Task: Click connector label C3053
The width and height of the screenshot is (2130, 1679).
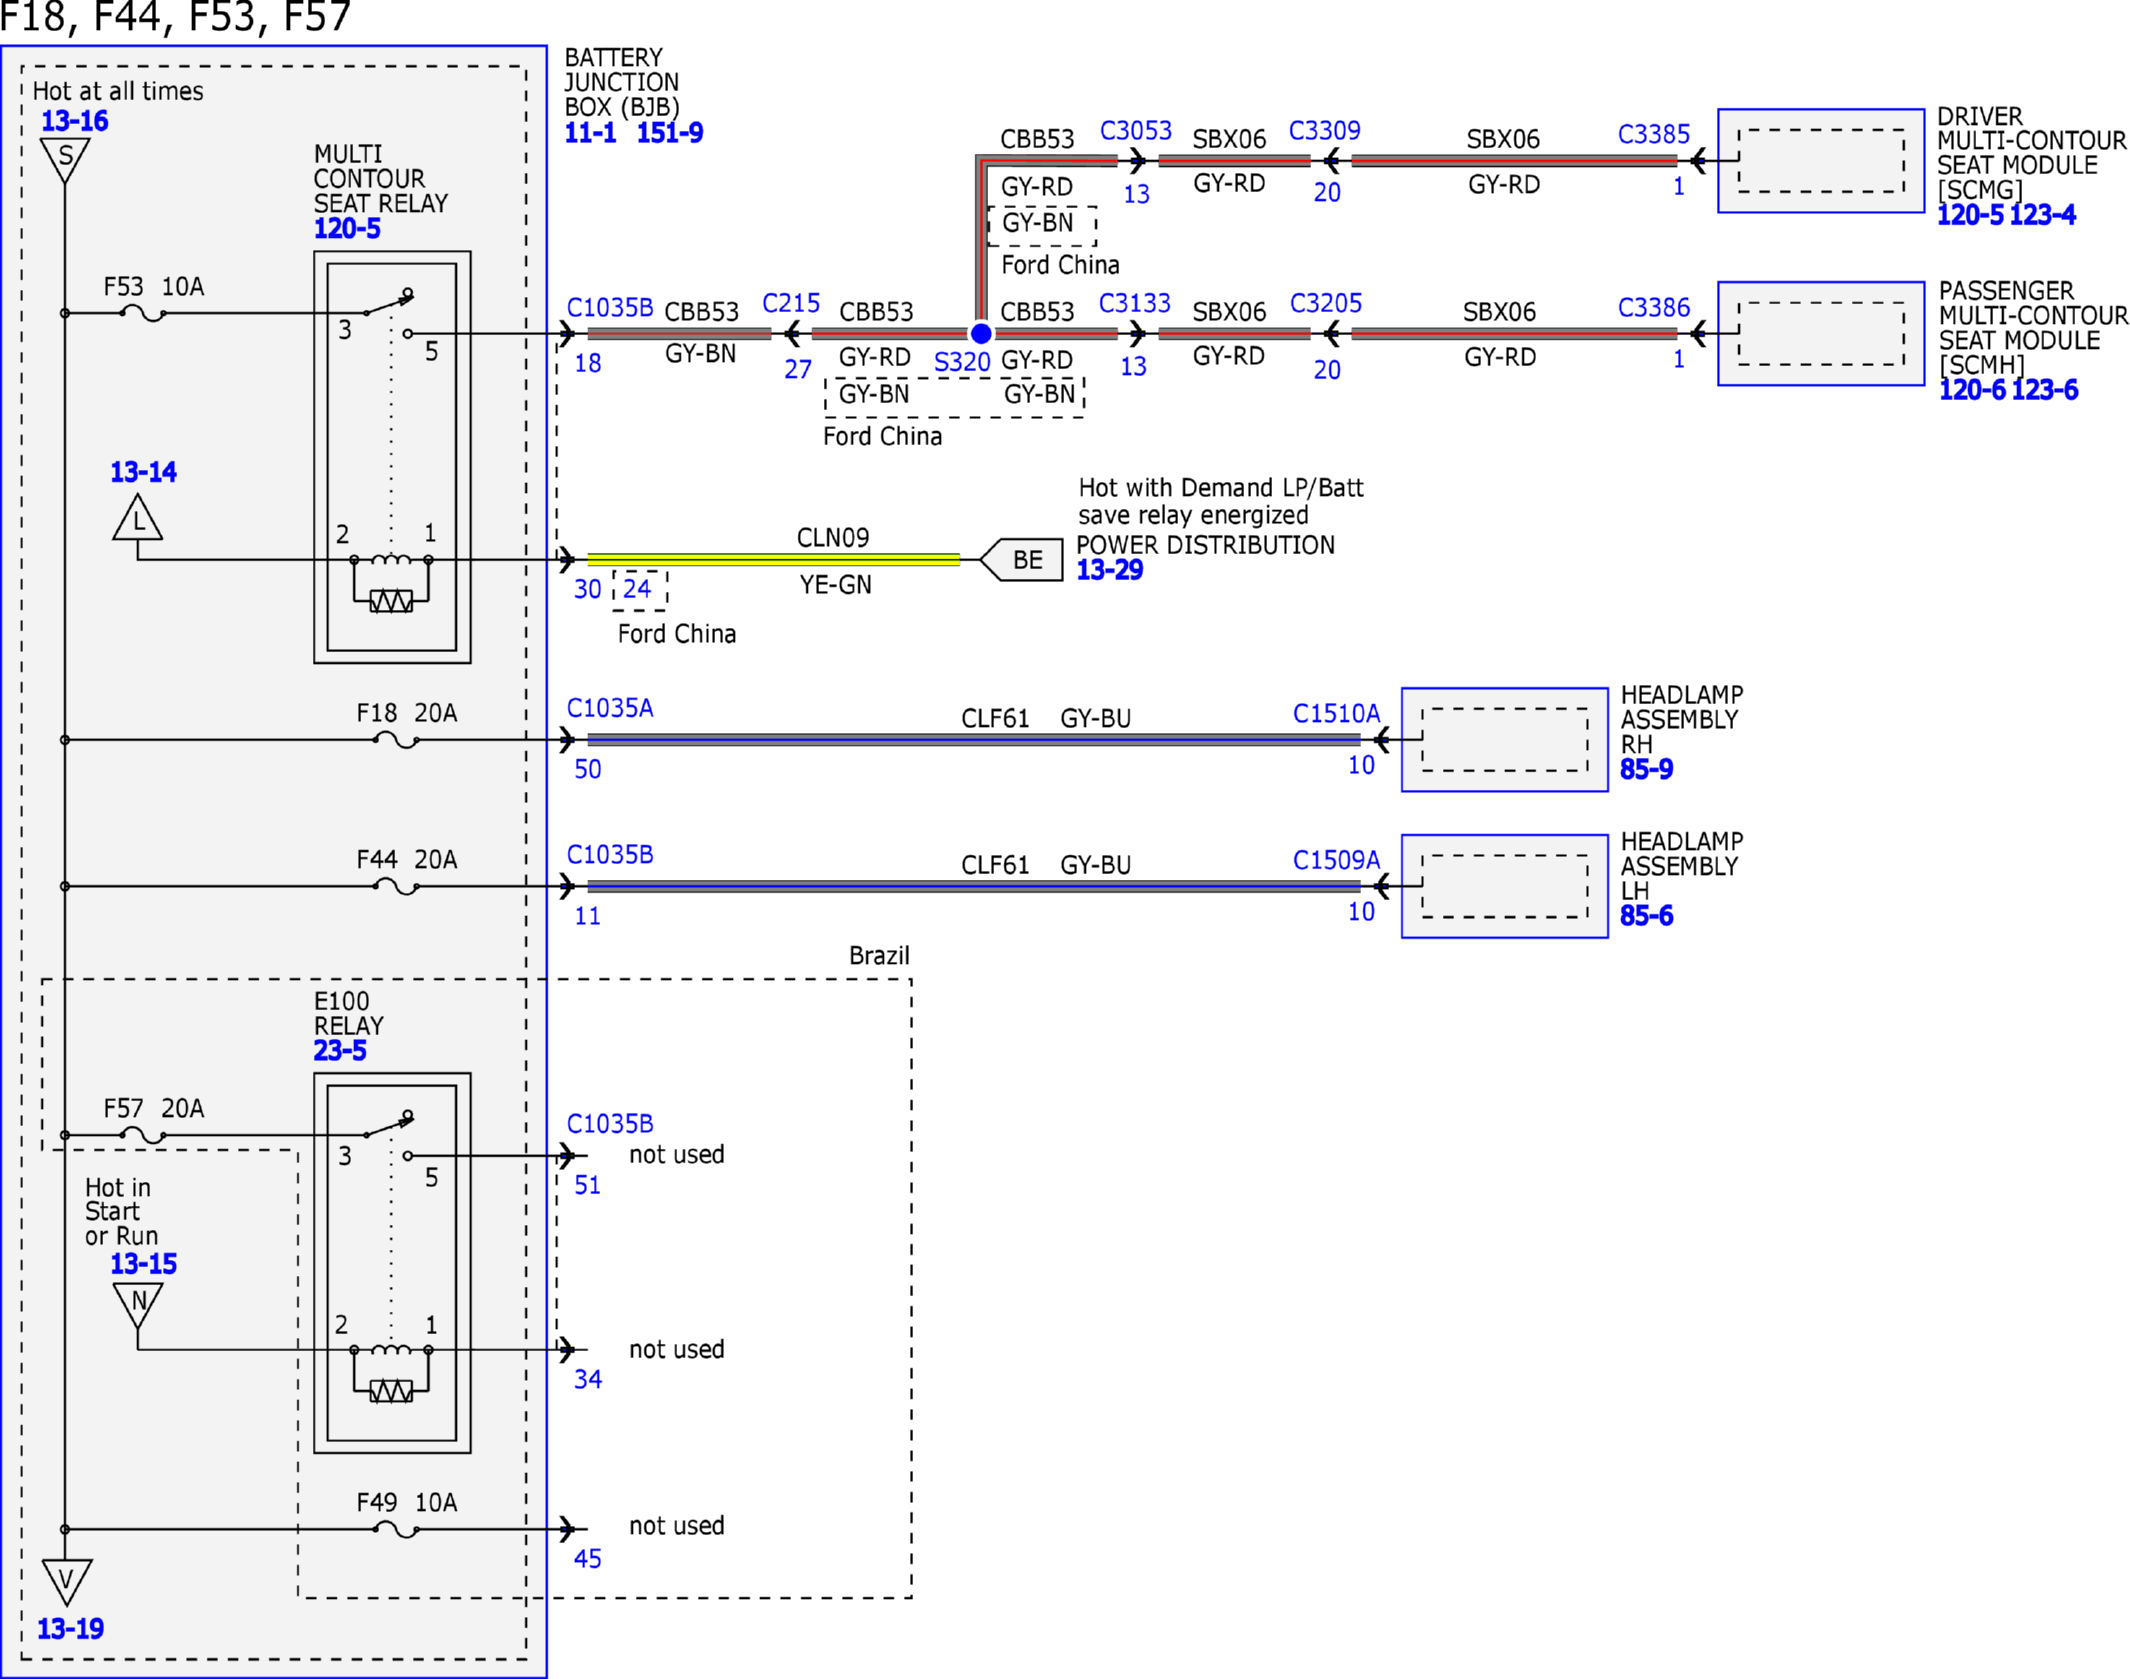Action: (1136, 130)
